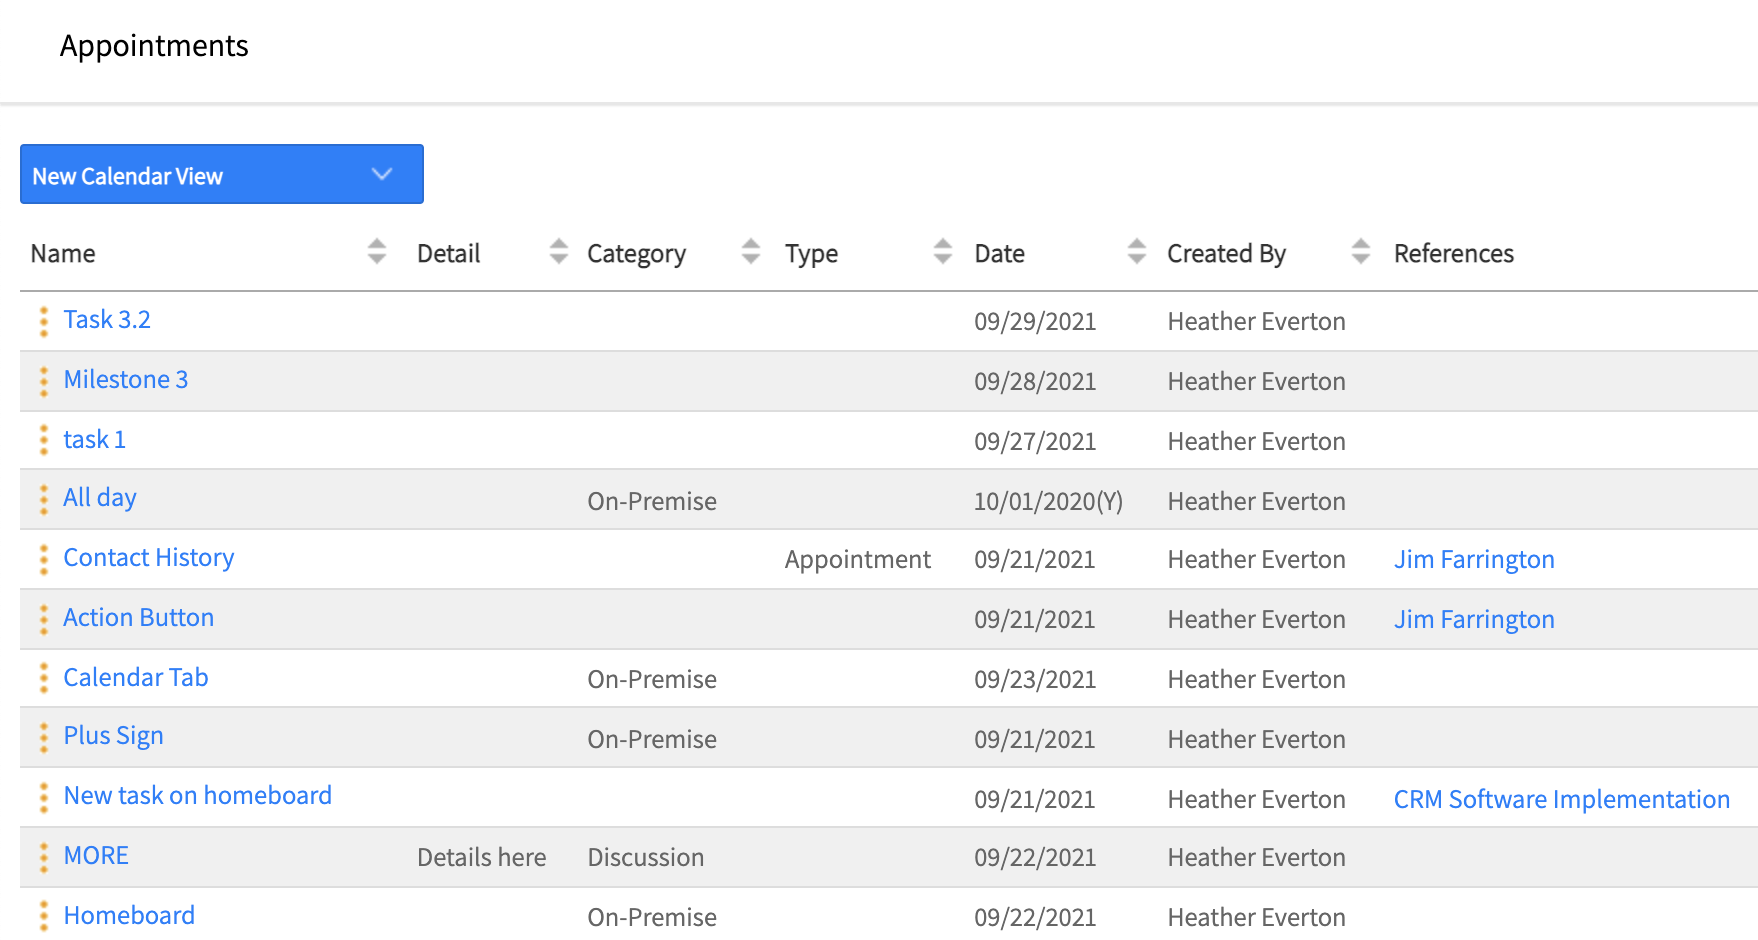1758x940 pixels.
Task: Click the Appointments page title
Action: [x=154, y=46]
